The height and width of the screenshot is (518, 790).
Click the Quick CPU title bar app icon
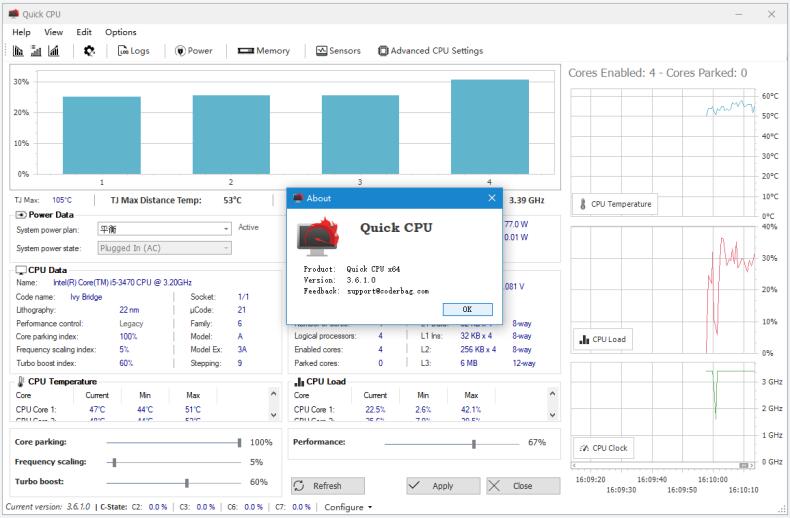(x=14, y=14)
